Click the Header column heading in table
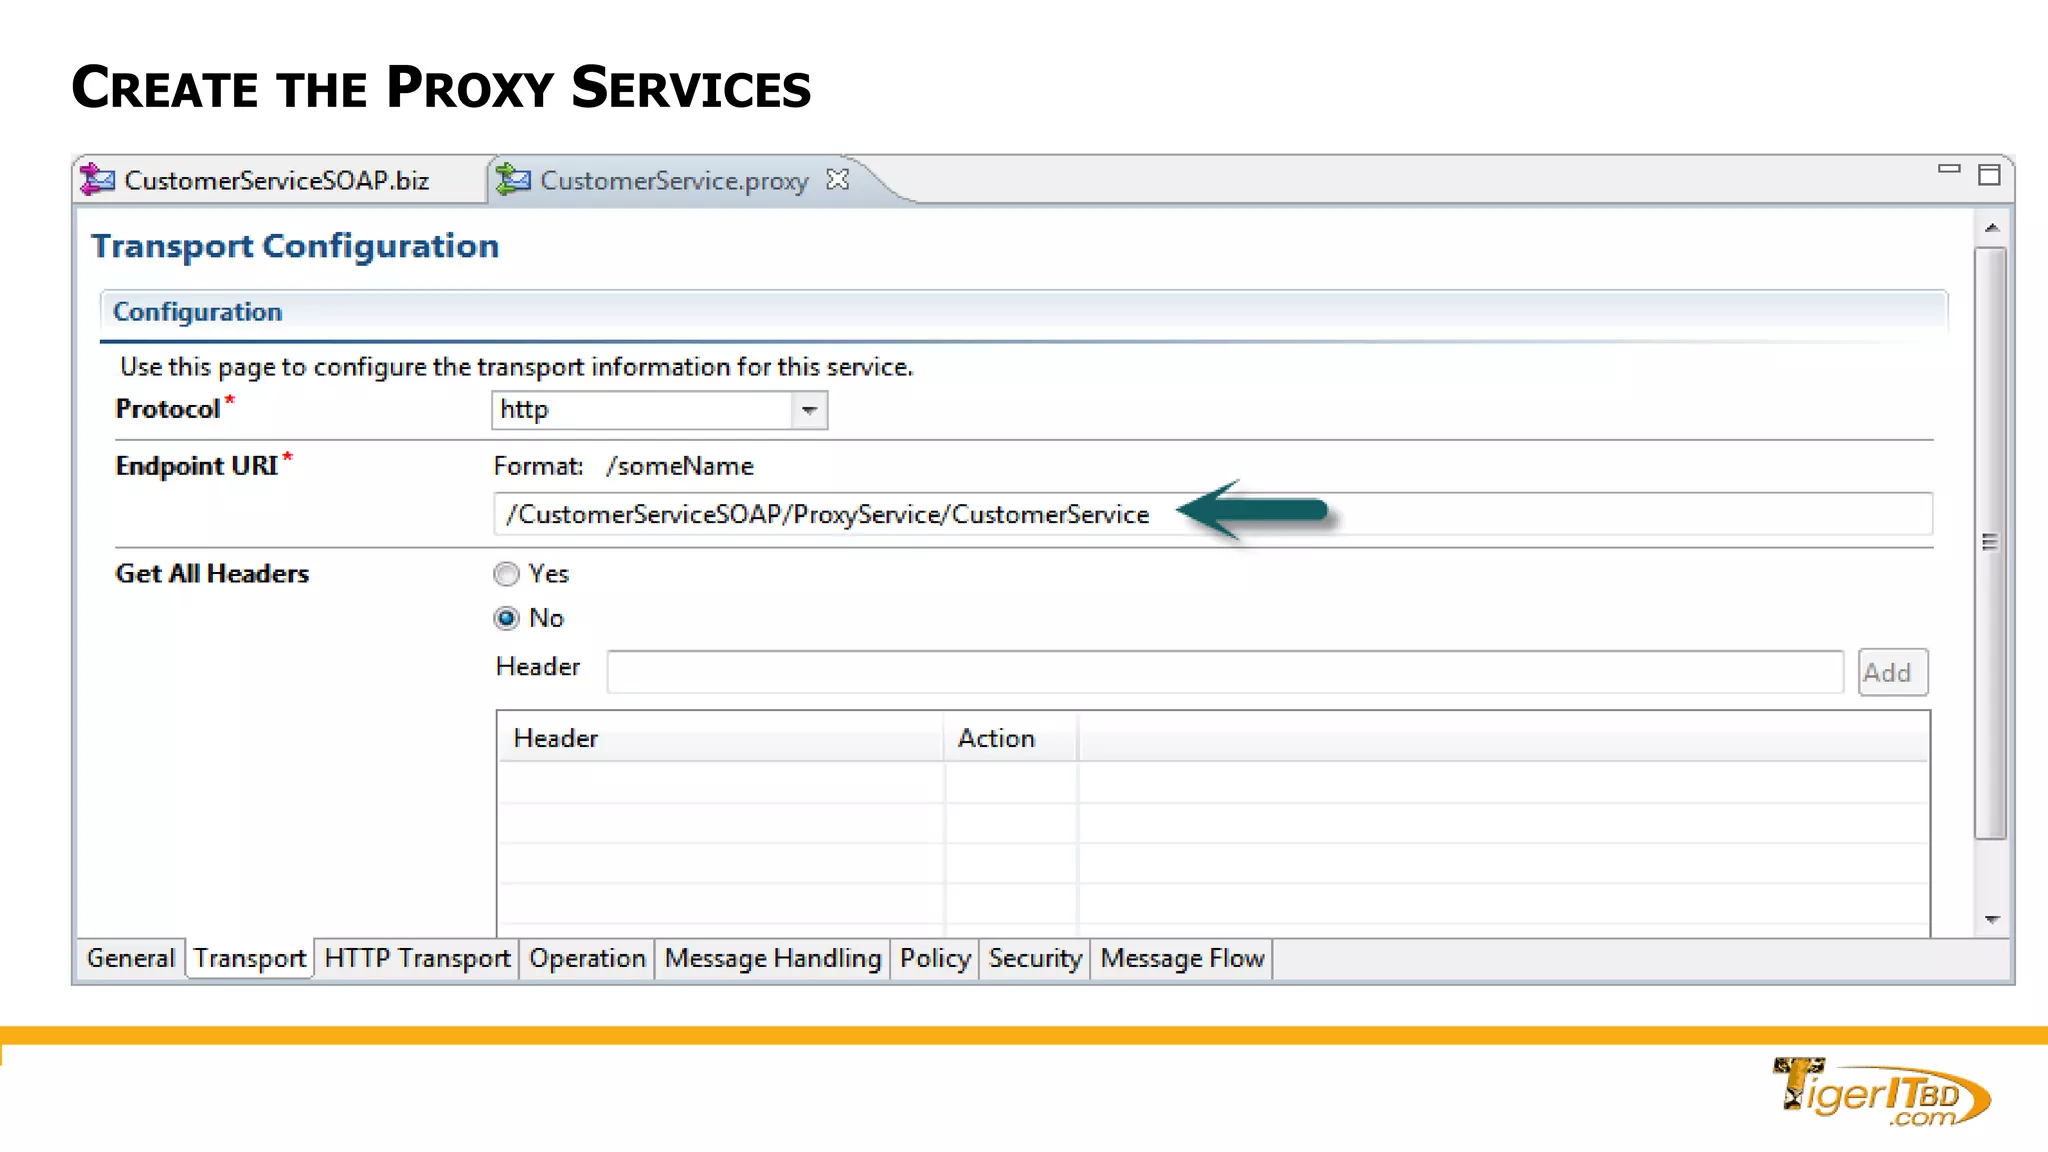This screenshot has width=2048, height=1152. tap(720, 738)
